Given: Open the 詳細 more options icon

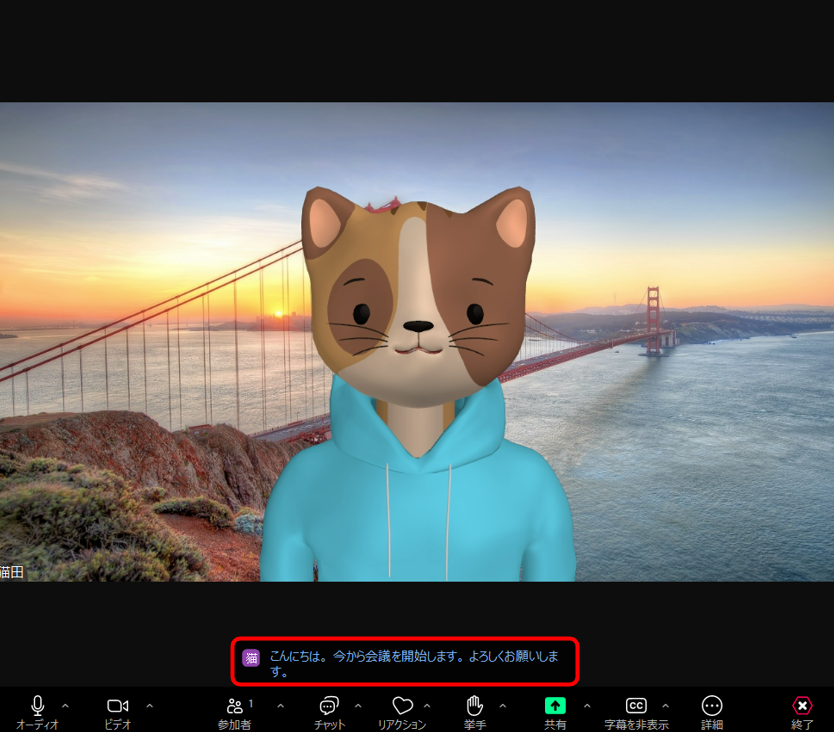Looking at the screenshot, I should coord(712,706).
